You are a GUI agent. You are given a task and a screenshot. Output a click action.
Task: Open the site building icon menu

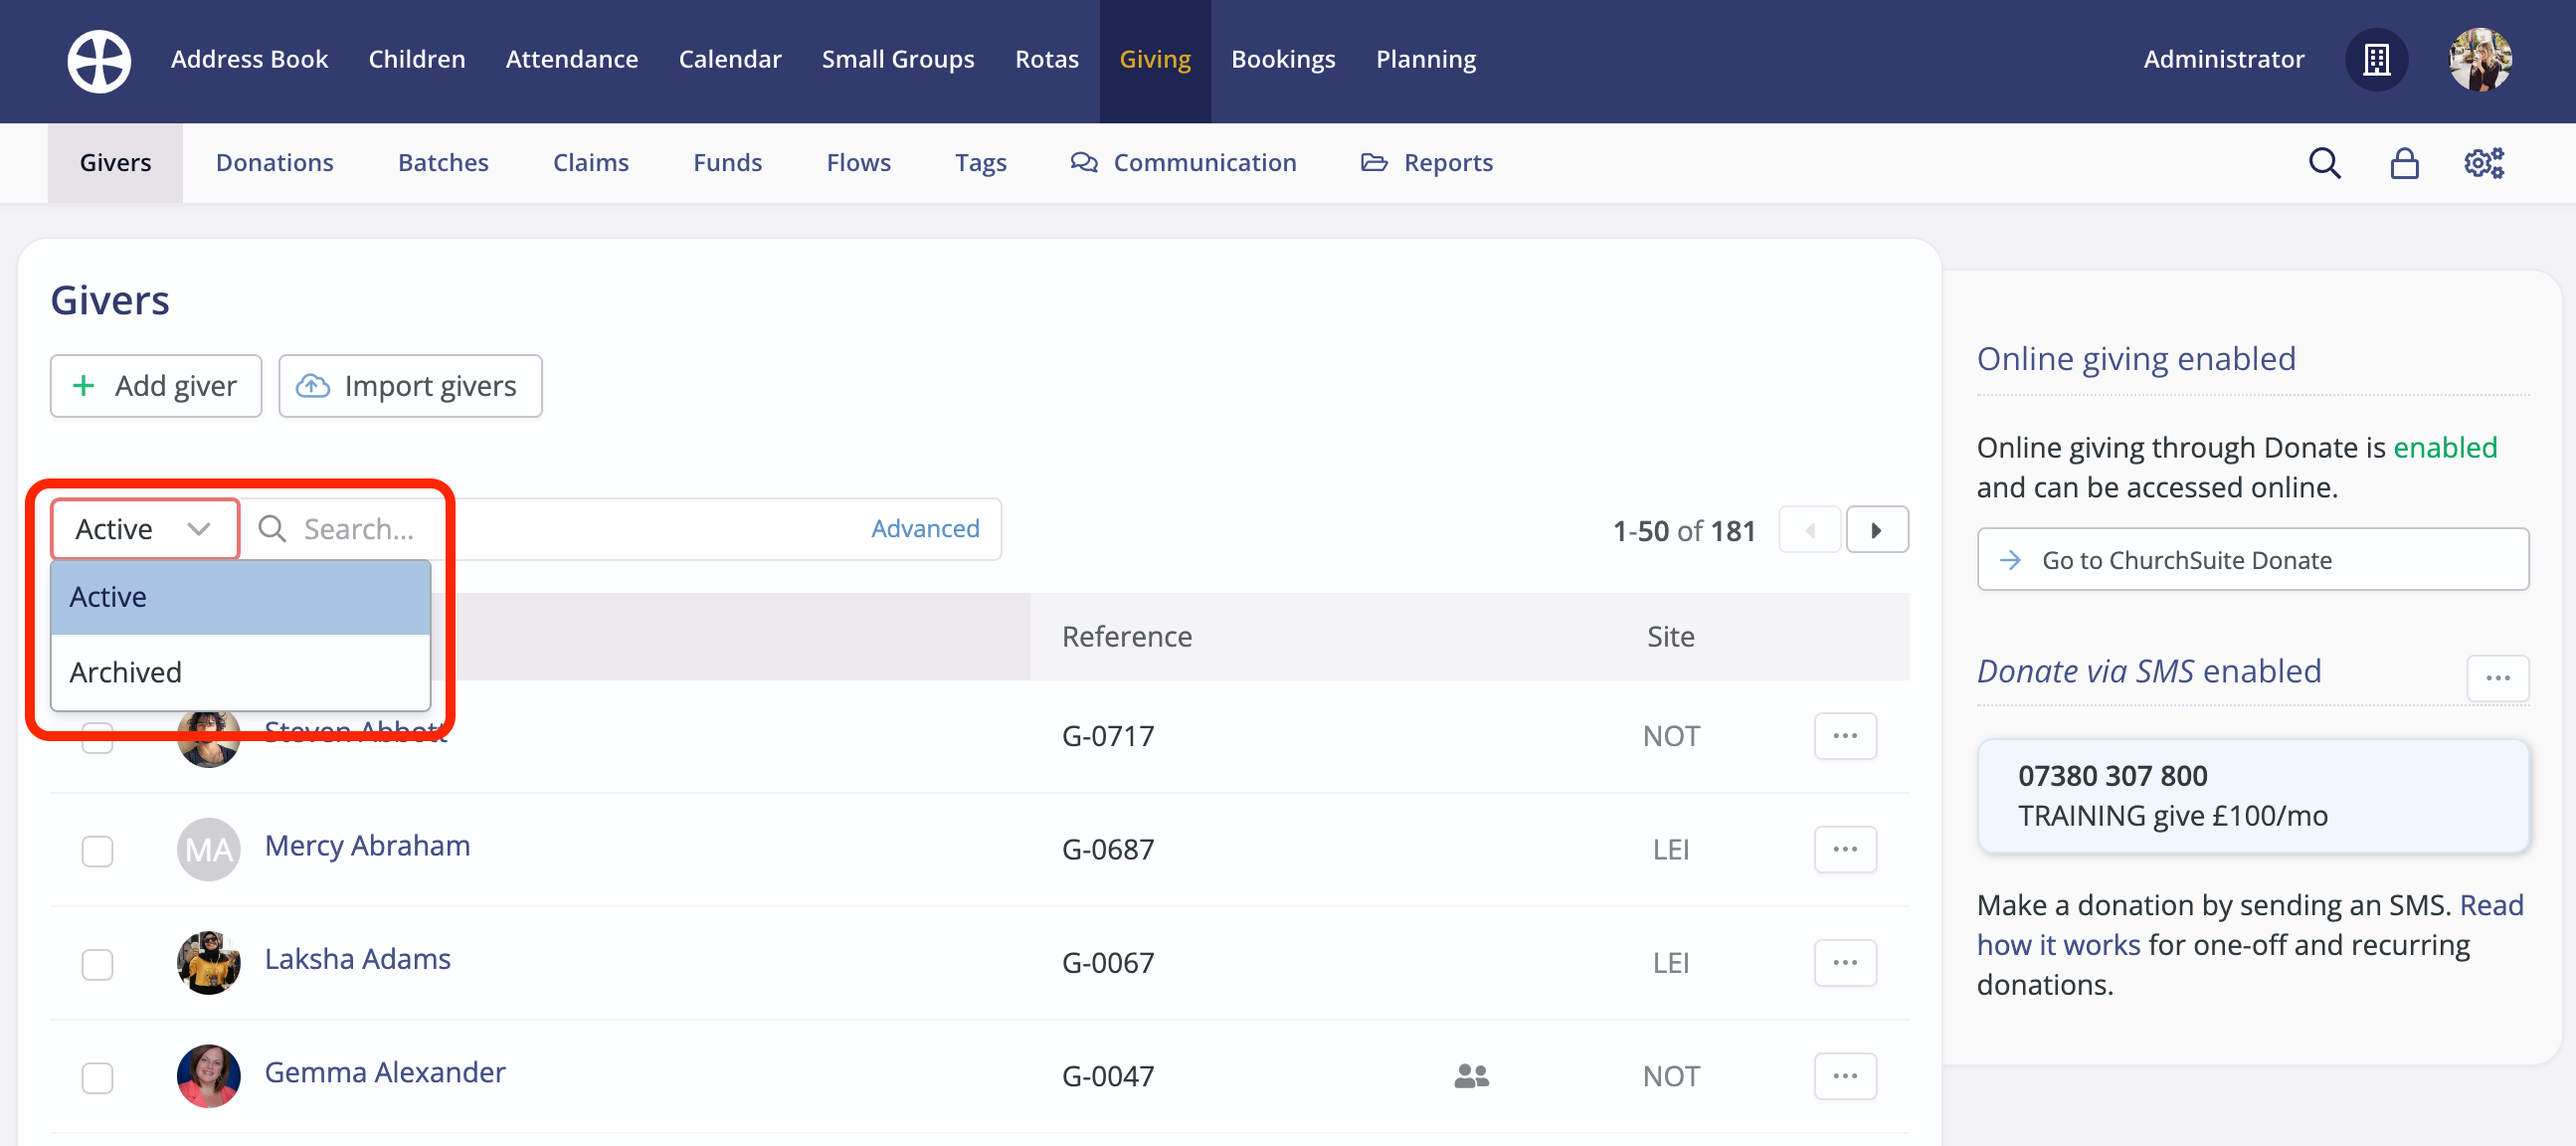(x=2376, y=60)
